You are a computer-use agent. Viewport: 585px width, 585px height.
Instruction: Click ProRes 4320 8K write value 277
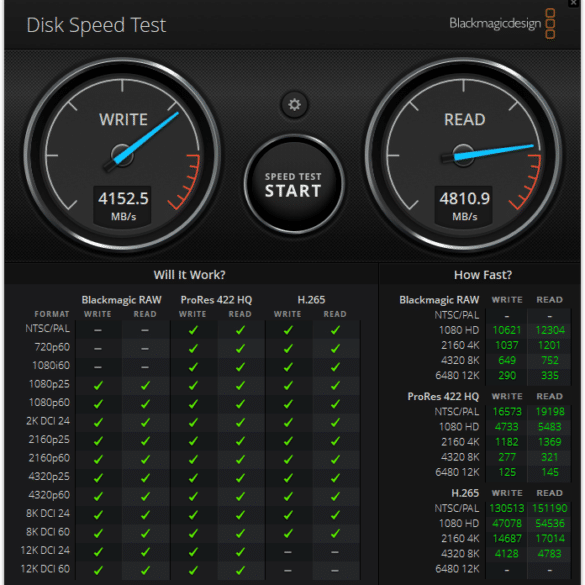click(x=507, y=457)
